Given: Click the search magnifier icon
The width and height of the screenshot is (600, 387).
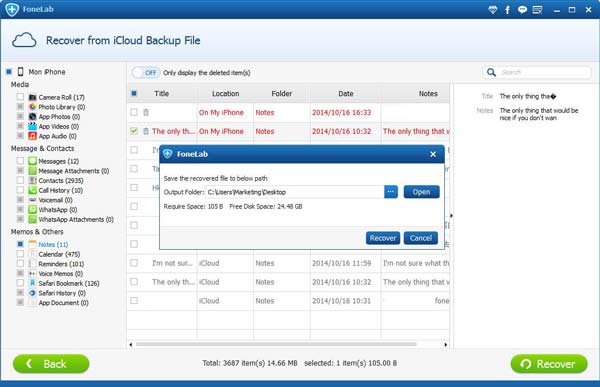Looking at the screenshot, I should (491, 72).
